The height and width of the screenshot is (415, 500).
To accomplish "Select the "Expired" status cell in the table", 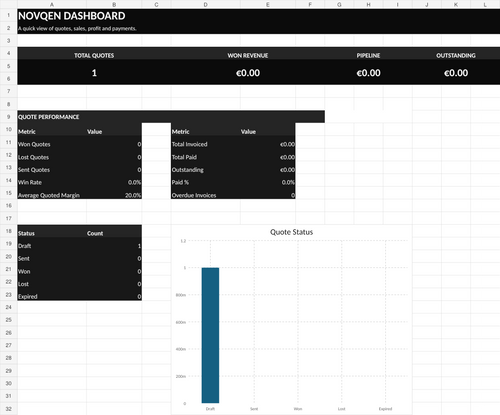I will pyautogui.click(x=28, y=297).
